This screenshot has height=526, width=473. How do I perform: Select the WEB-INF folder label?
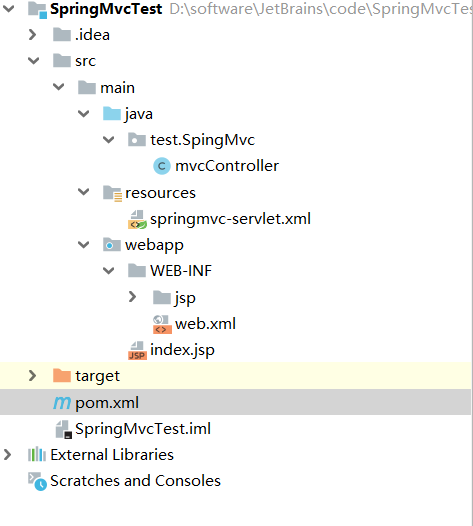[181, 271]
